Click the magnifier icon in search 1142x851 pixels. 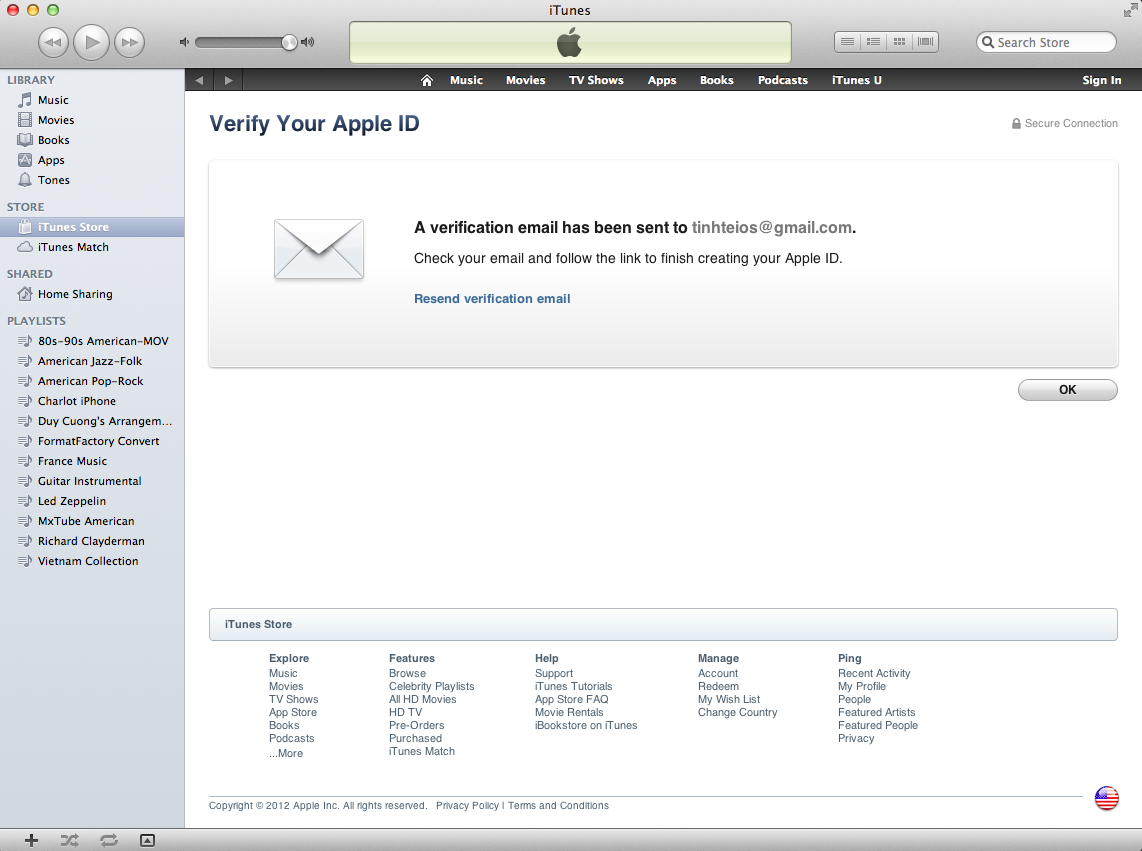[x=988, y=42]
